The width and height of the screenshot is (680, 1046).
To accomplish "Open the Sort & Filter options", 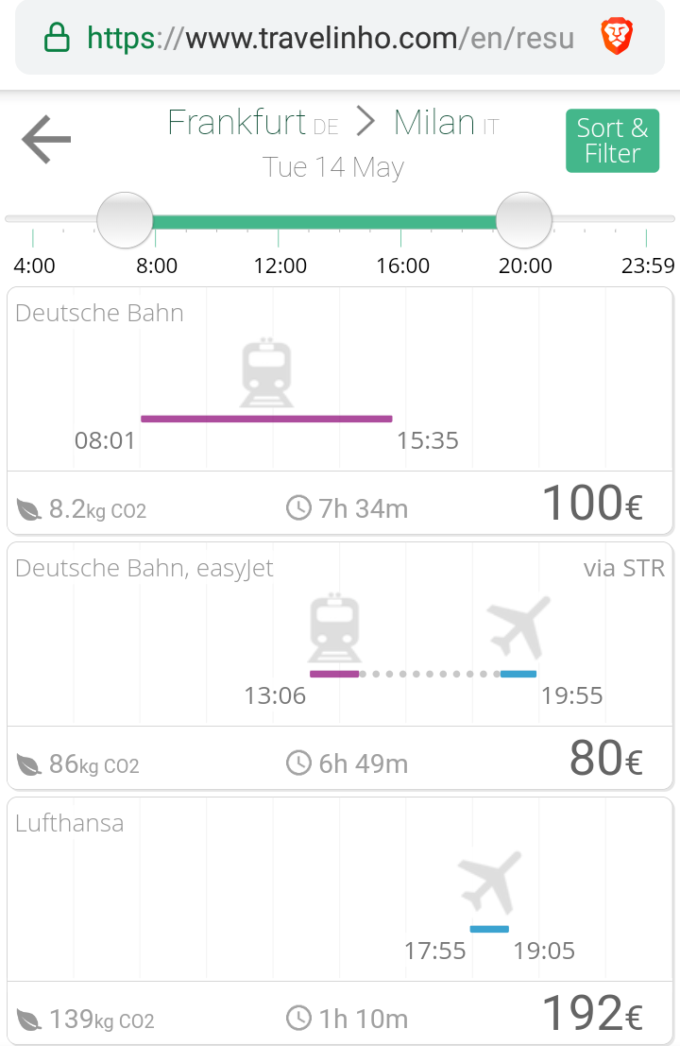I will coord(612,141).
